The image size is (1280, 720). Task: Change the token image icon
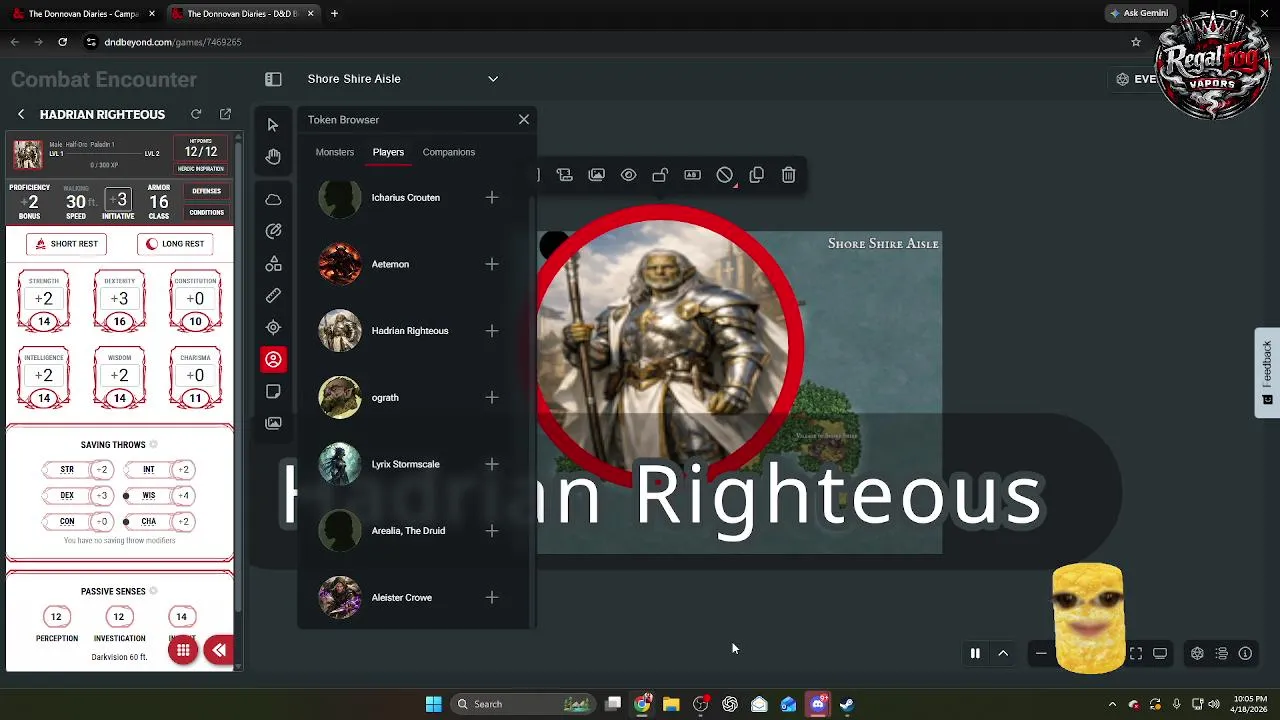(x=597, y=175)
